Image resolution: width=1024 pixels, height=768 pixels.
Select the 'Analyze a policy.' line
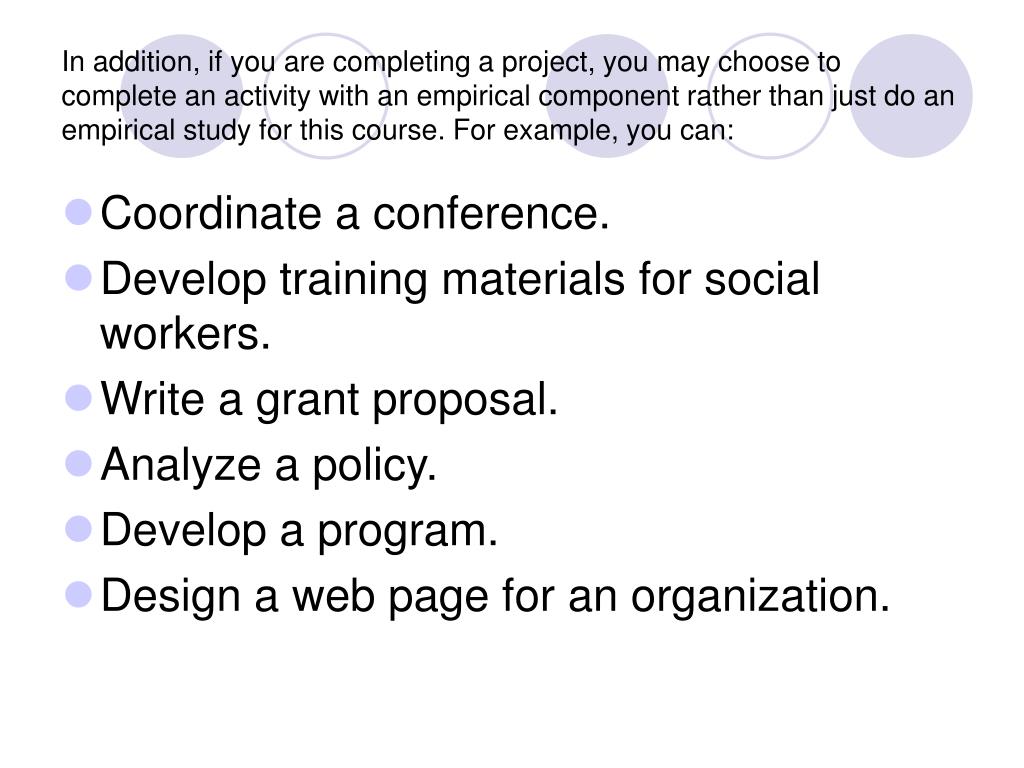[x=268, y=466]
